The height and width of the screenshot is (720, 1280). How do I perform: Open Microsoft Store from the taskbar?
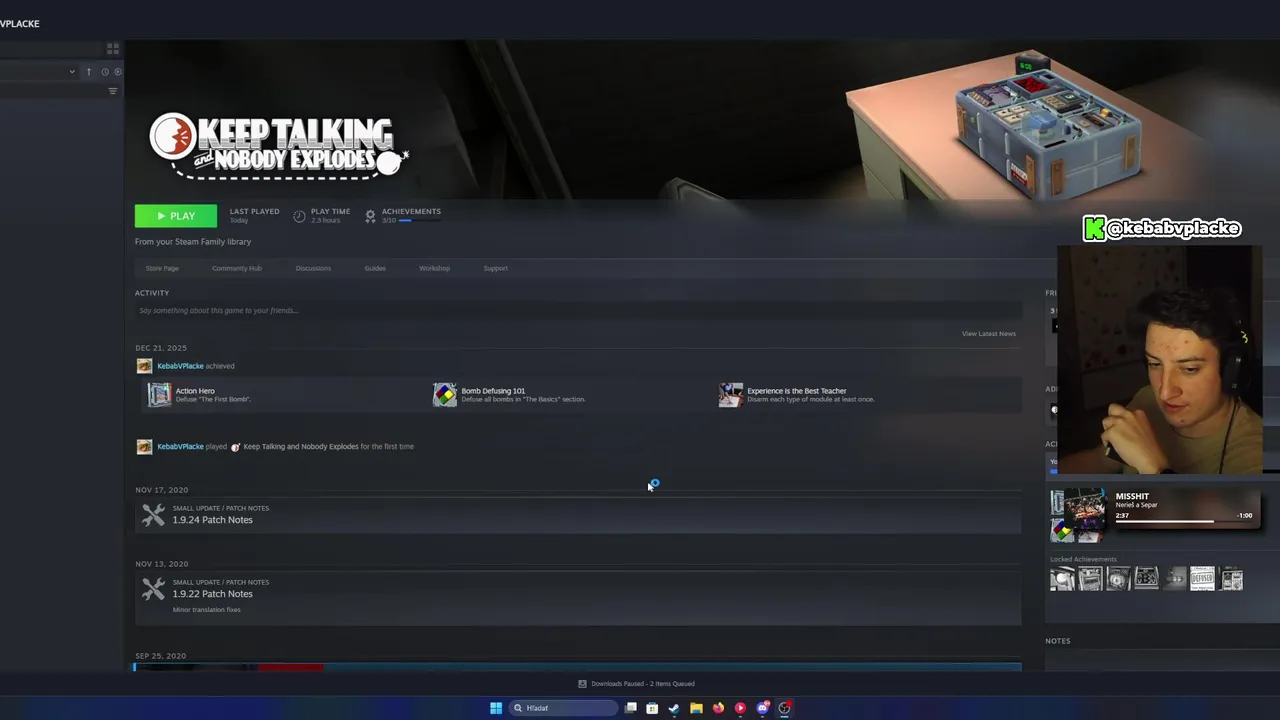click(652, 708)
